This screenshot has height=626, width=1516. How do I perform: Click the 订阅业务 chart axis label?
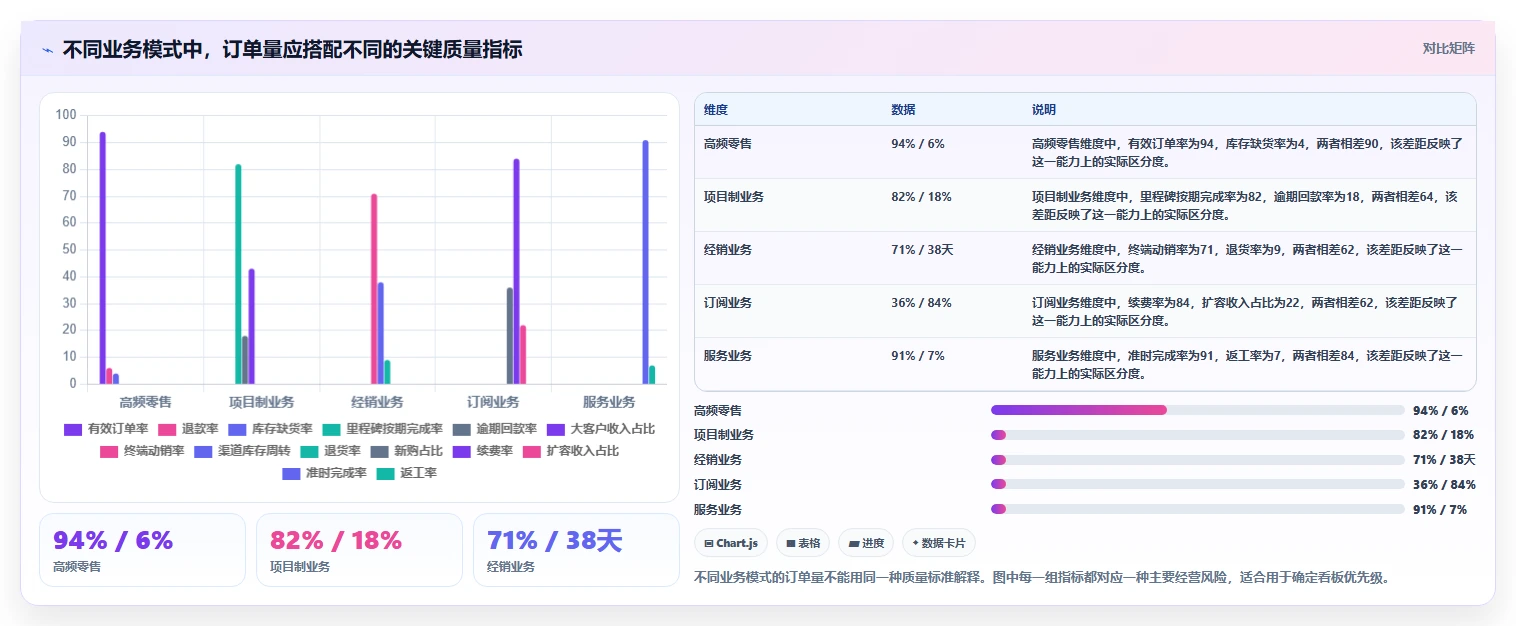point(493,402)
